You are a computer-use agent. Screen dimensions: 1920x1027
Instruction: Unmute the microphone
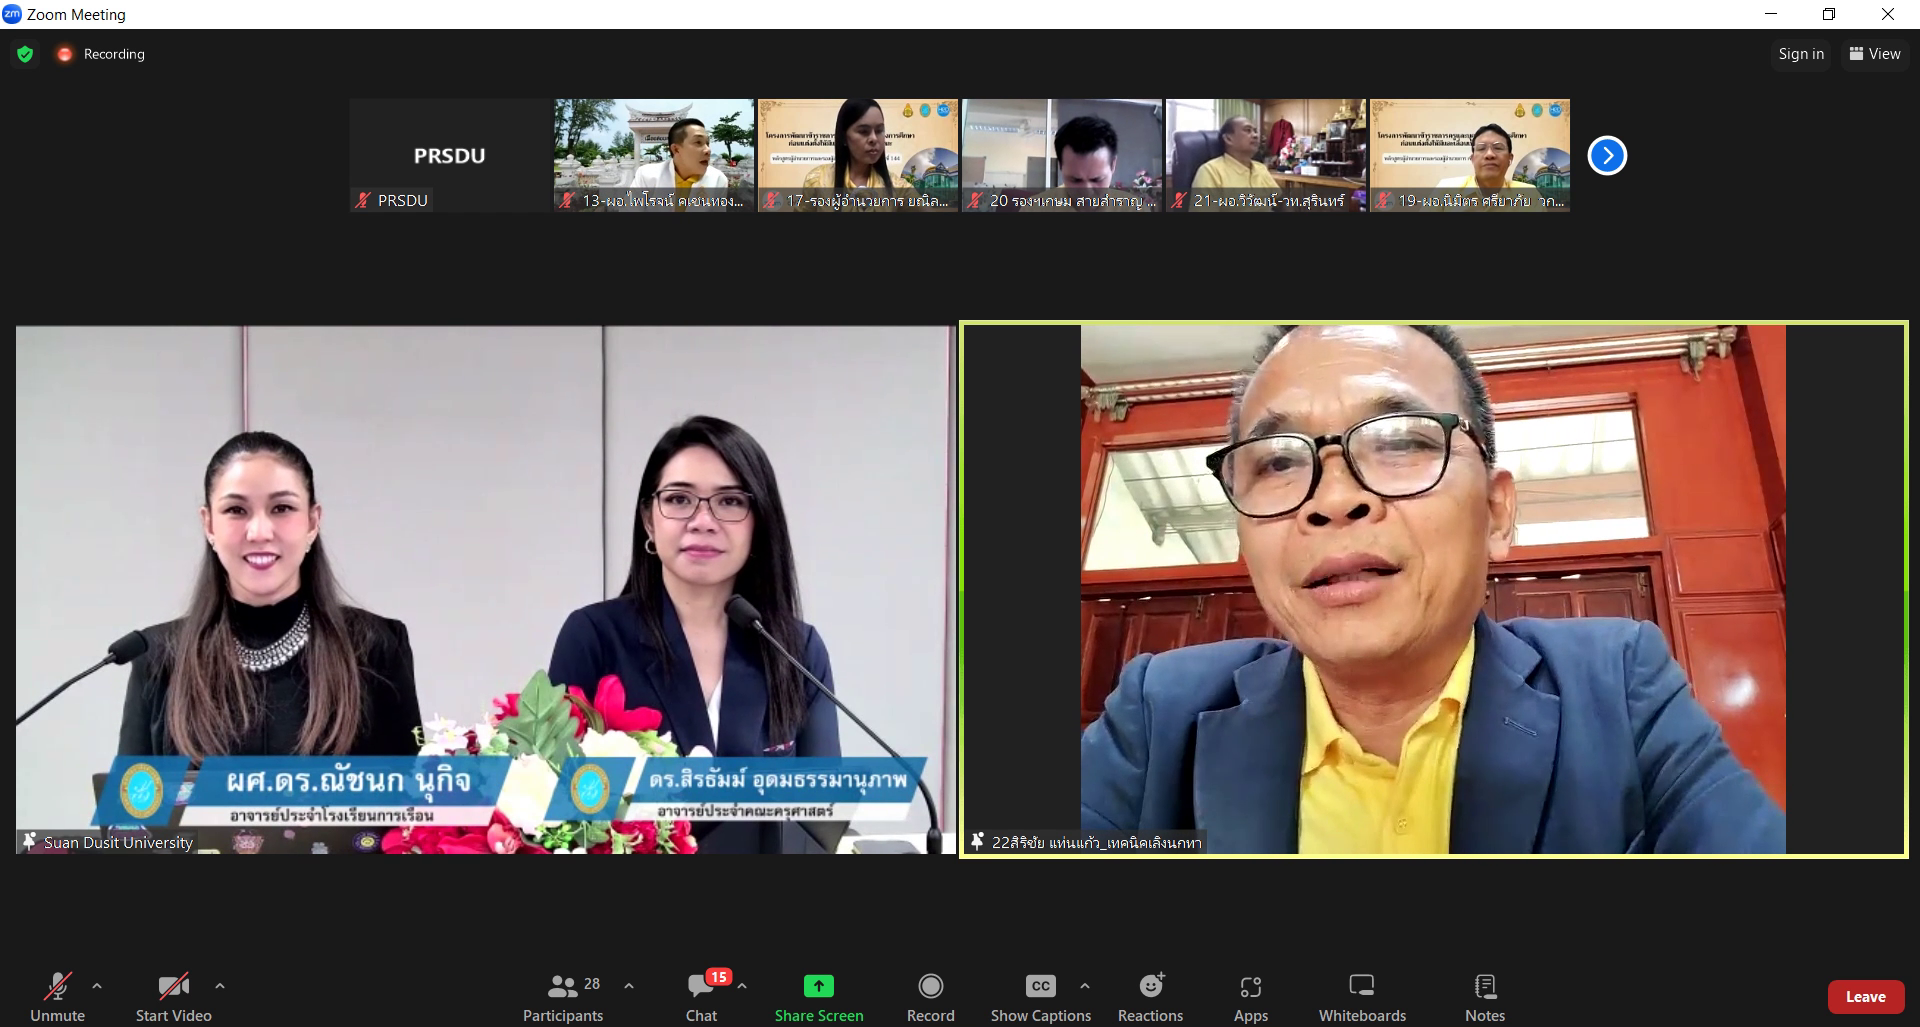point(57,997)
